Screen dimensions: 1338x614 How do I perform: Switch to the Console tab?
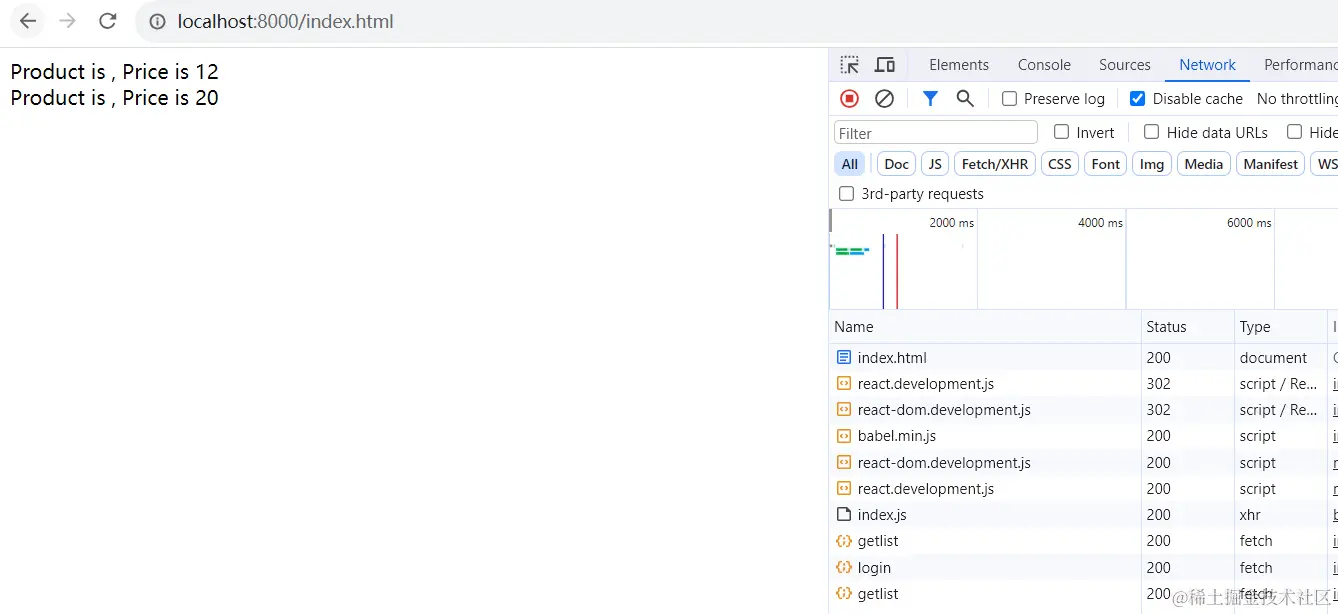click(1044, 65)
